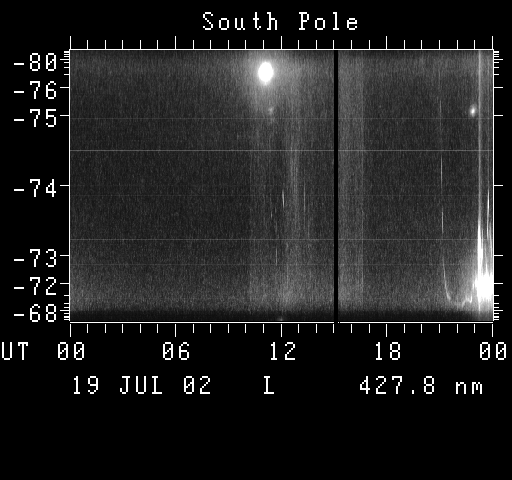Click the -76 latitude axis label
Viewport: 512px width, 480px height.
(x=35, y=90)
